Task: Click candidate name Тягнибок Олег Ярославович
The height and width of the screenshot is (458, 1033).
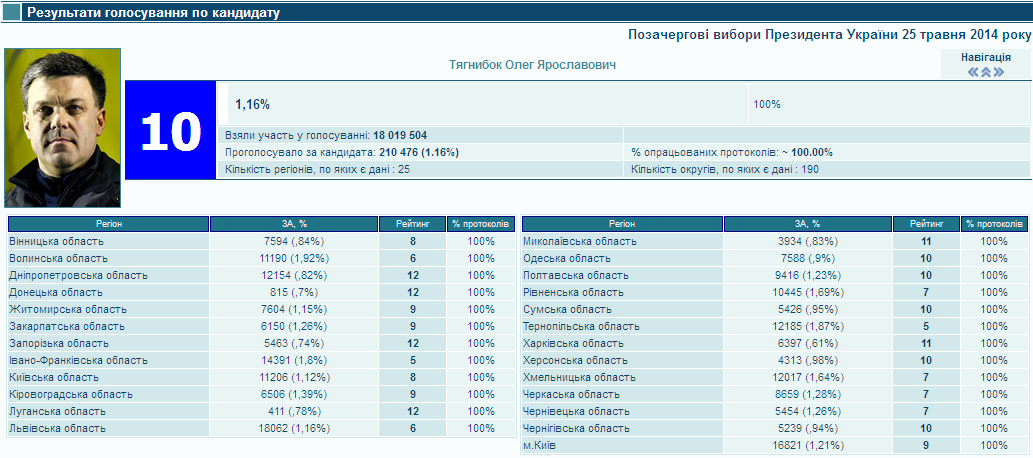Action: coord(532,65)
